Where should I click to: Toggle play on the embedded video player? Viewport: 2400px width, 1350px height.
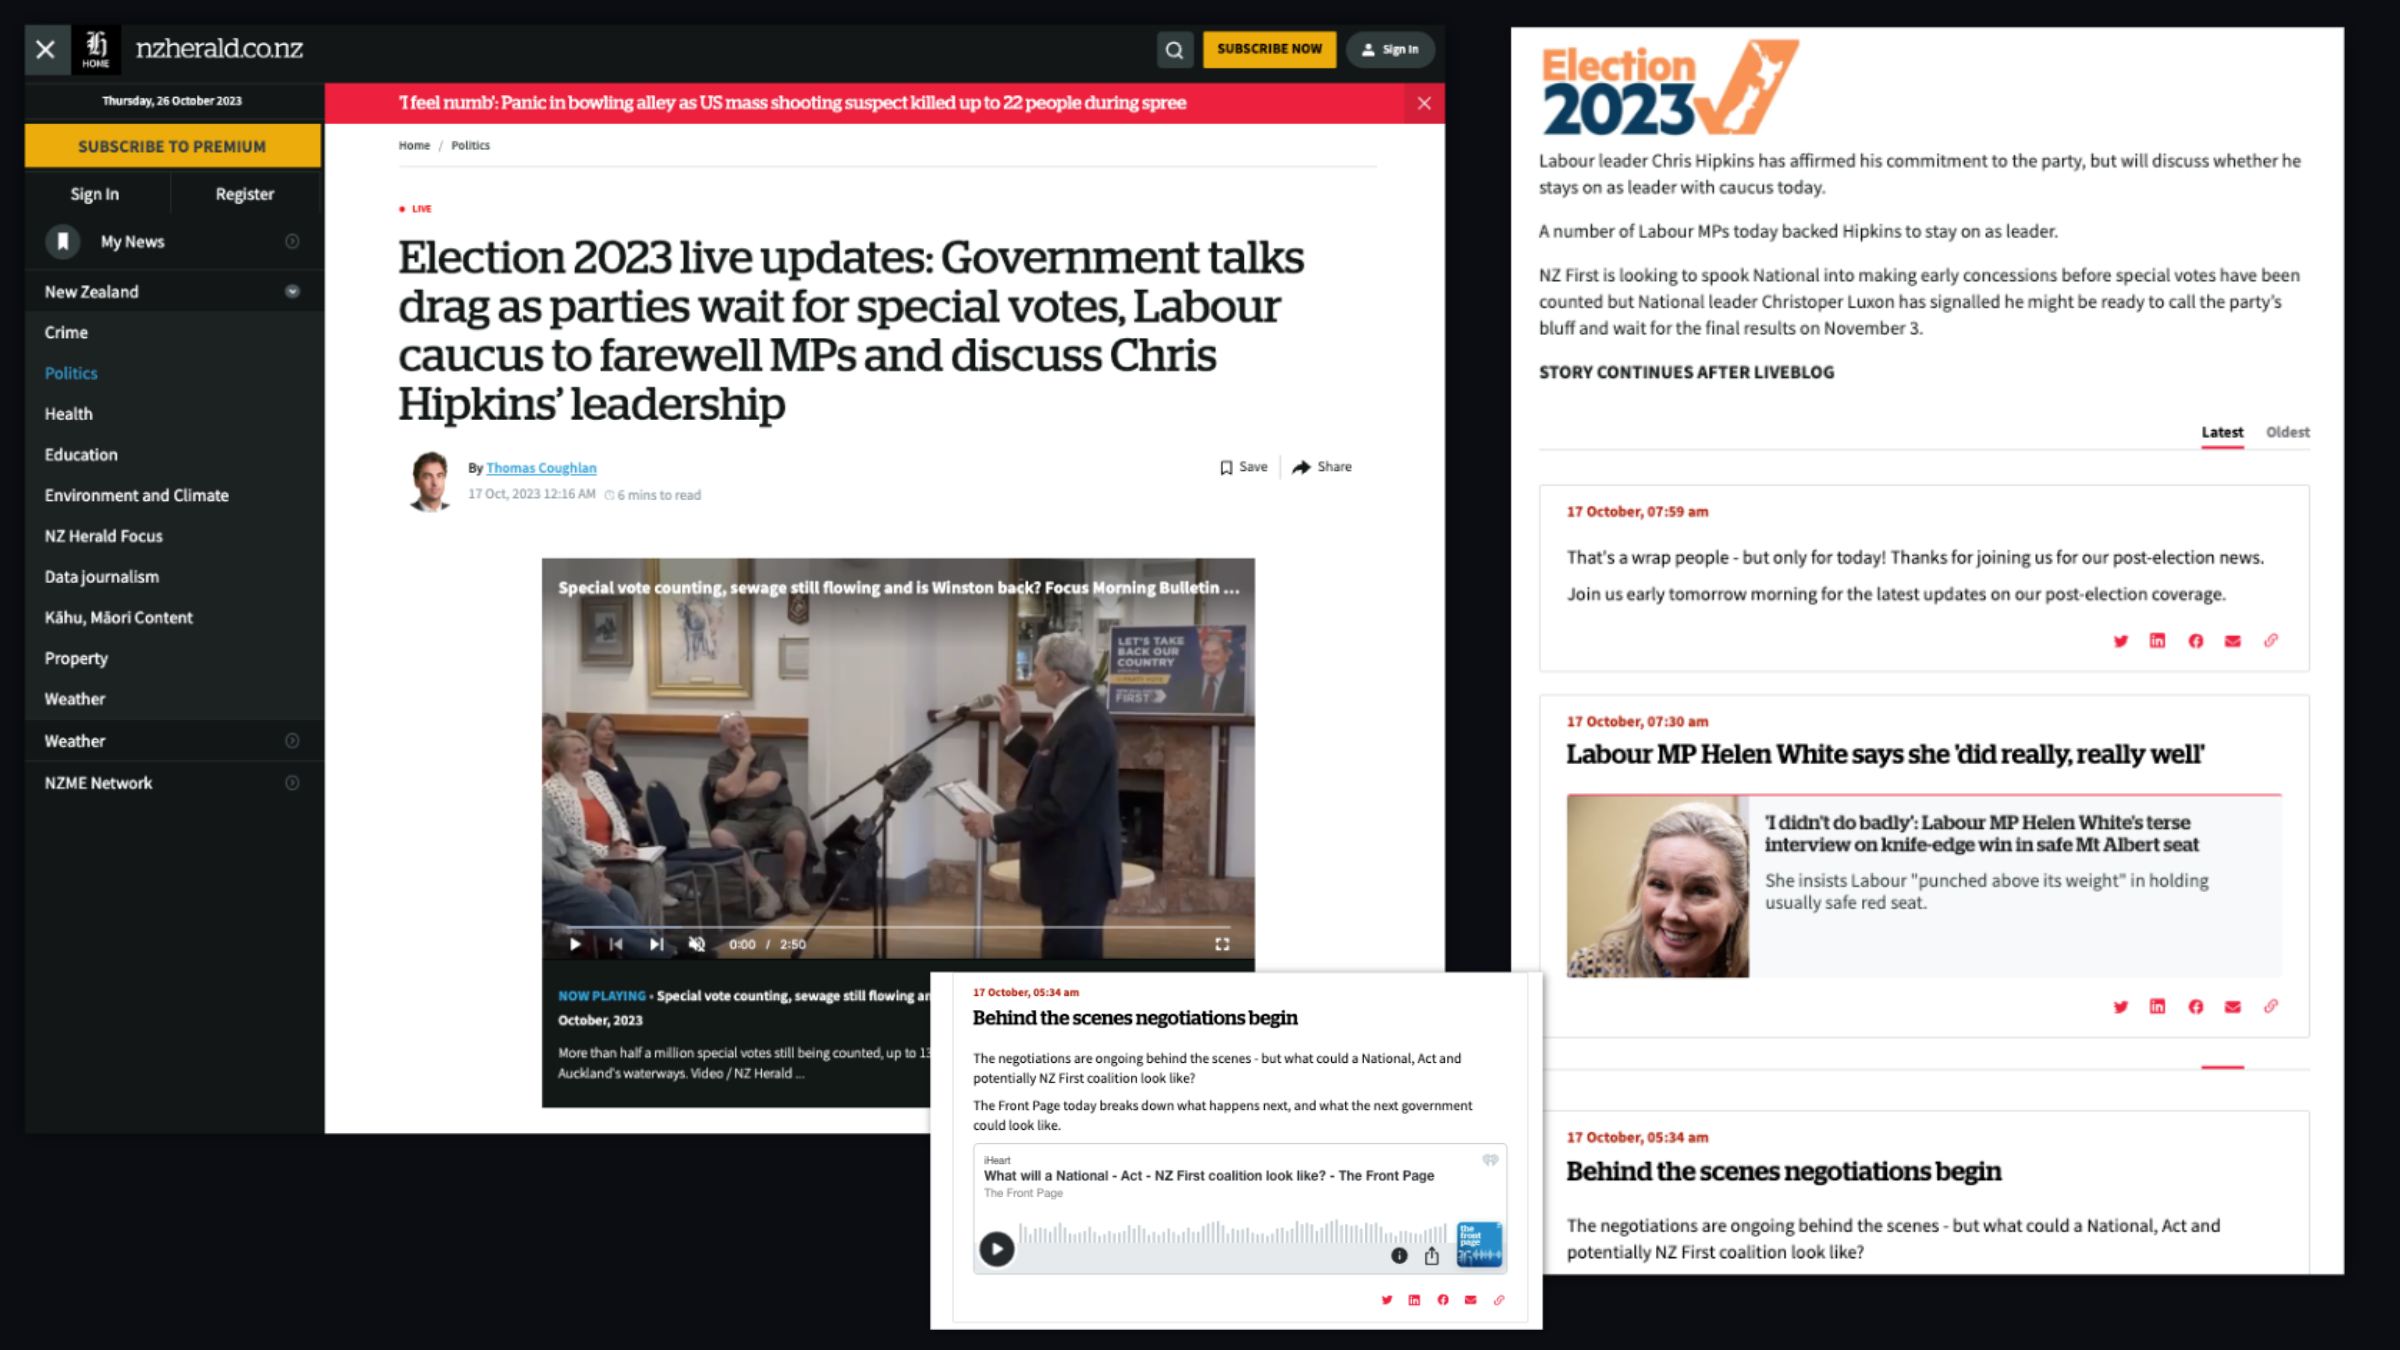[574, 943]
